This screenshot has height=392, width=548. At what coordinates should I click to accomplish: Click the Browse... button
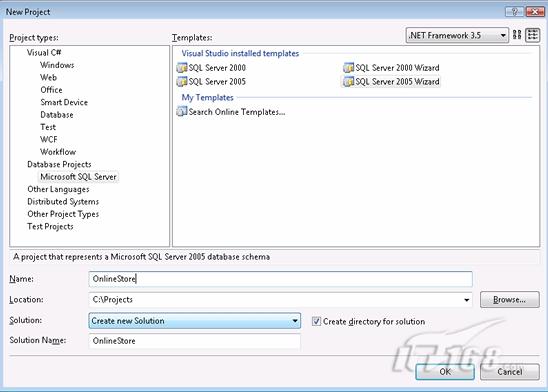[x=510, y=299]
